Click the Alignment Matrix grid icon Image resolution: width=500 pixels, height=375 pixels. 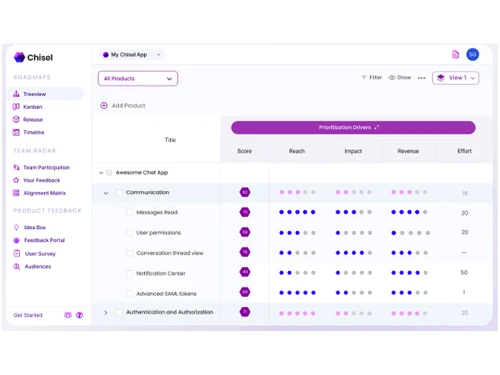[16, 193]
